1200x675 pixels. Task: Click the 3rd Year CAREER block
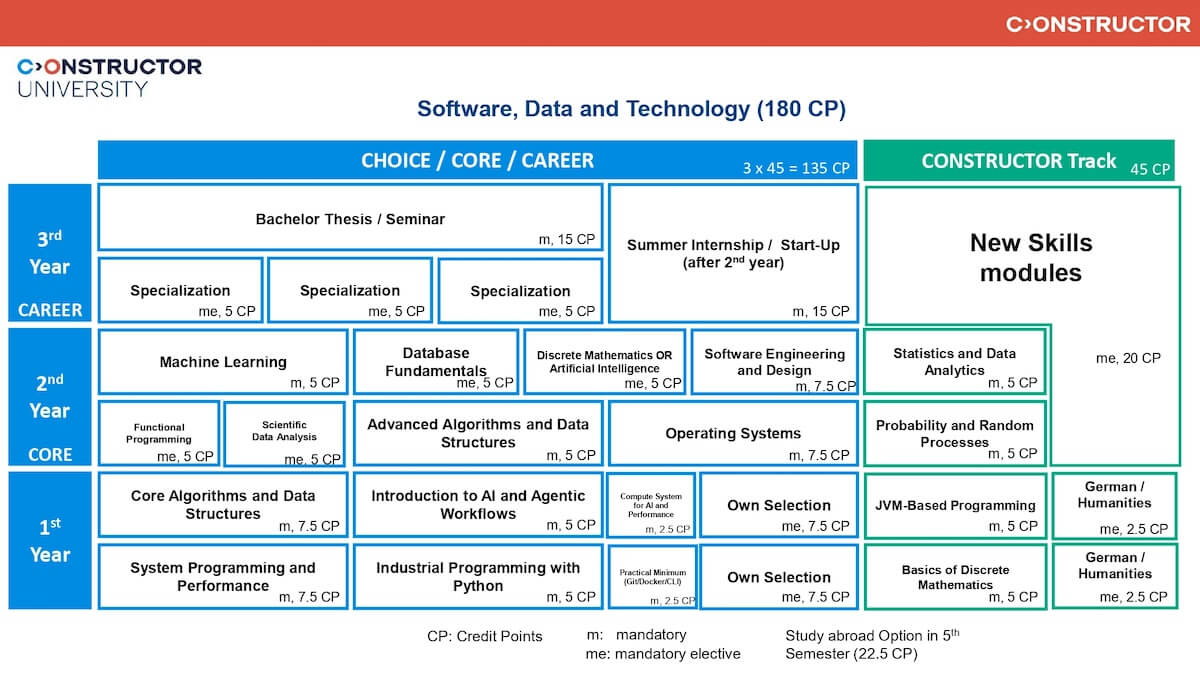coord(50,253)
